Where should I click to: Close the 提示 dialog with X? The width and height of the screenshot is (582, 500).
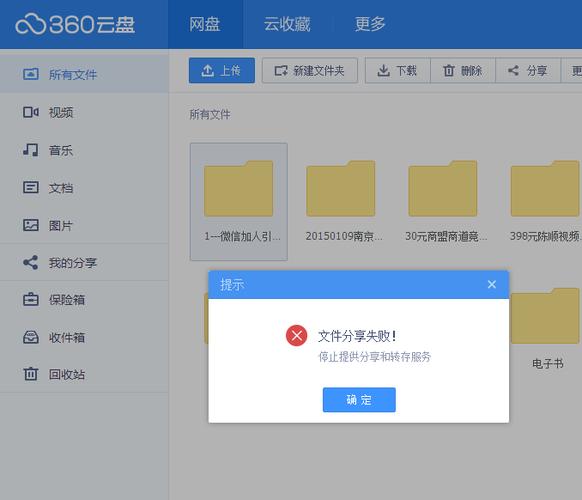tap(492, 284)
